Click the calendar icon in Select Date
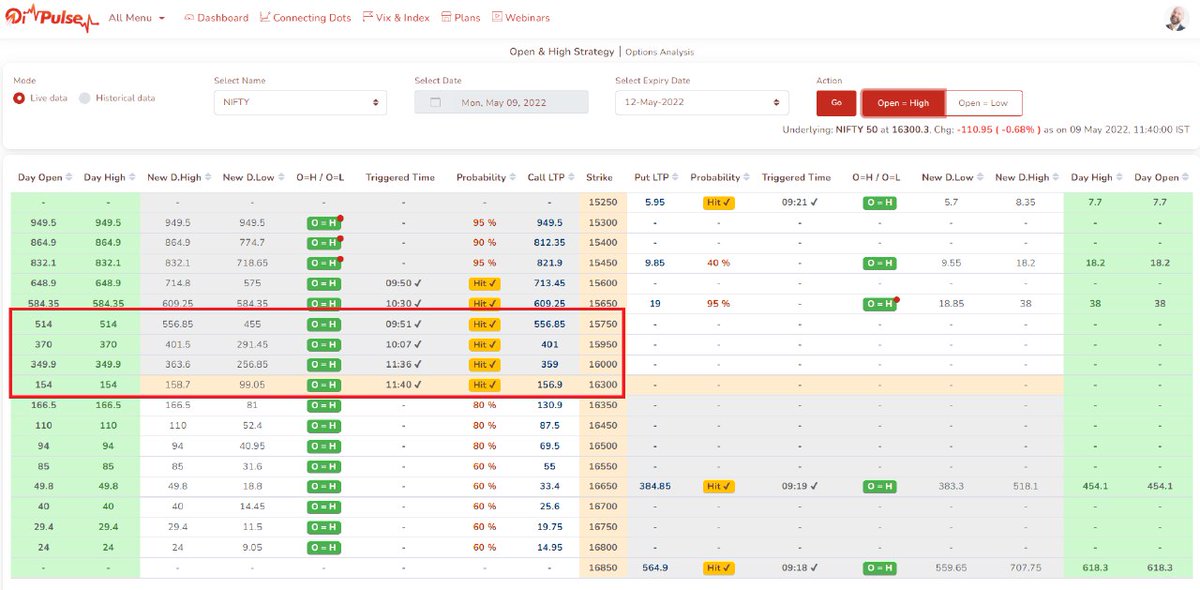Image resolution: width=1200 pixels, height=590 pixels. (435, 103)
